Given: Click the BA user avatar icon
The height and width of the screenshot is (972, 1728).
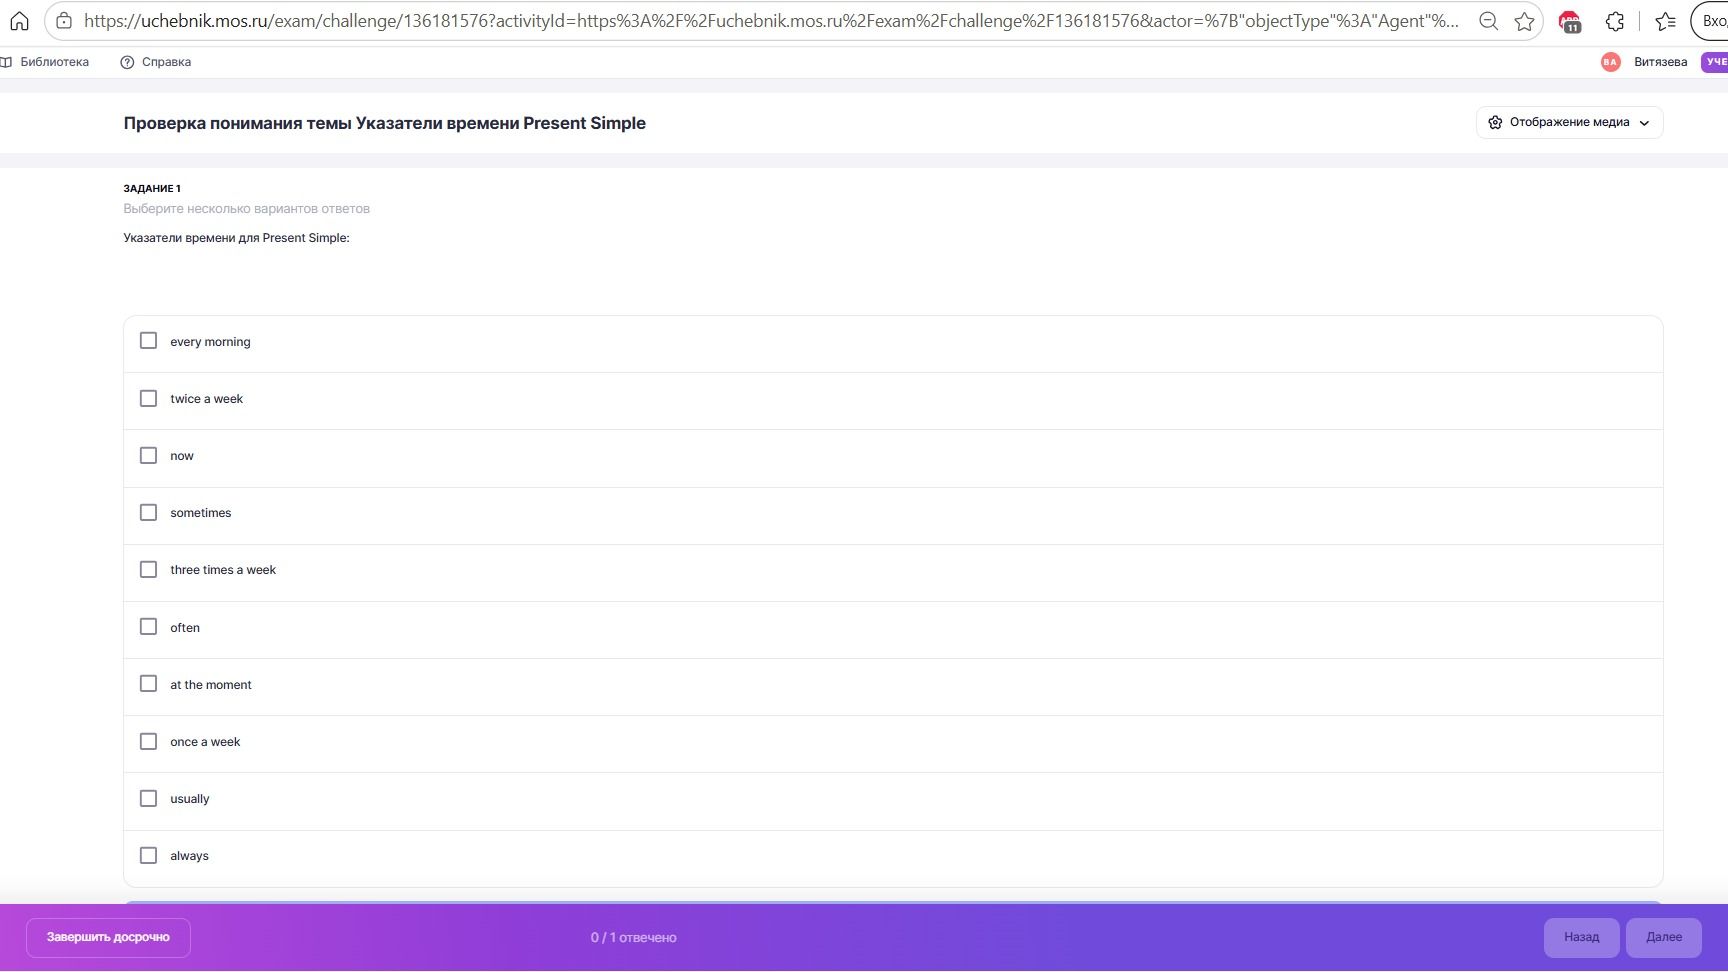Looking at the screenshot, I should 1610,62.
